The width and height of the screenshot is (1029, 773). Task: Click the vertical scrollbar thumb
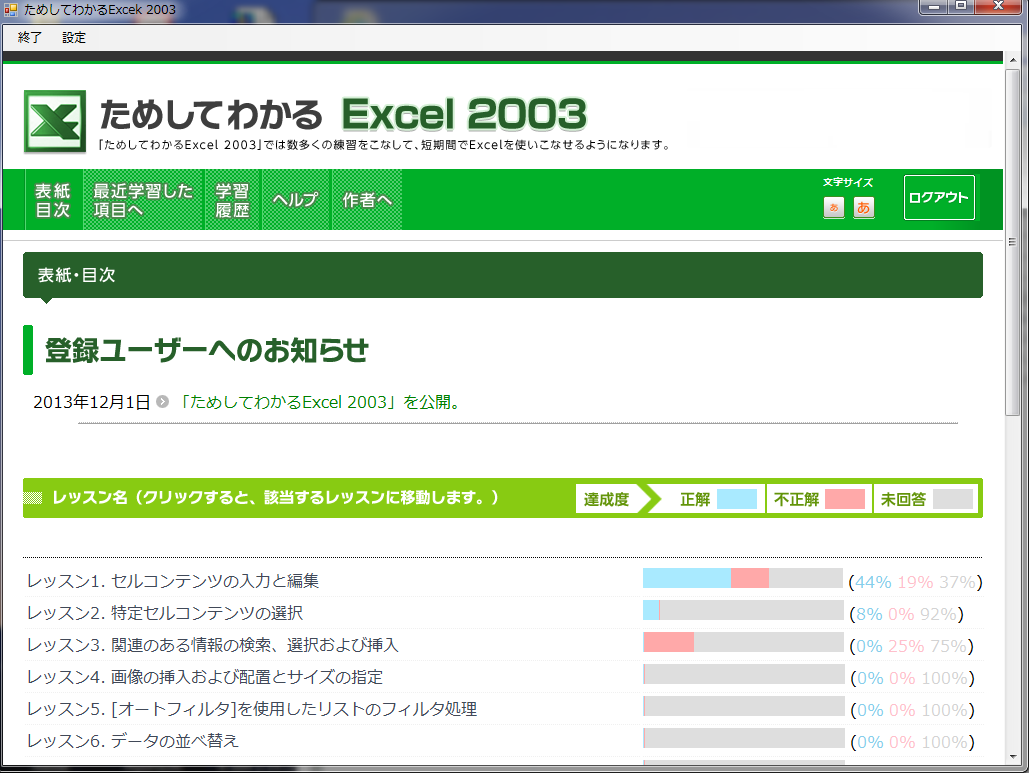(x=1013, y=242)
